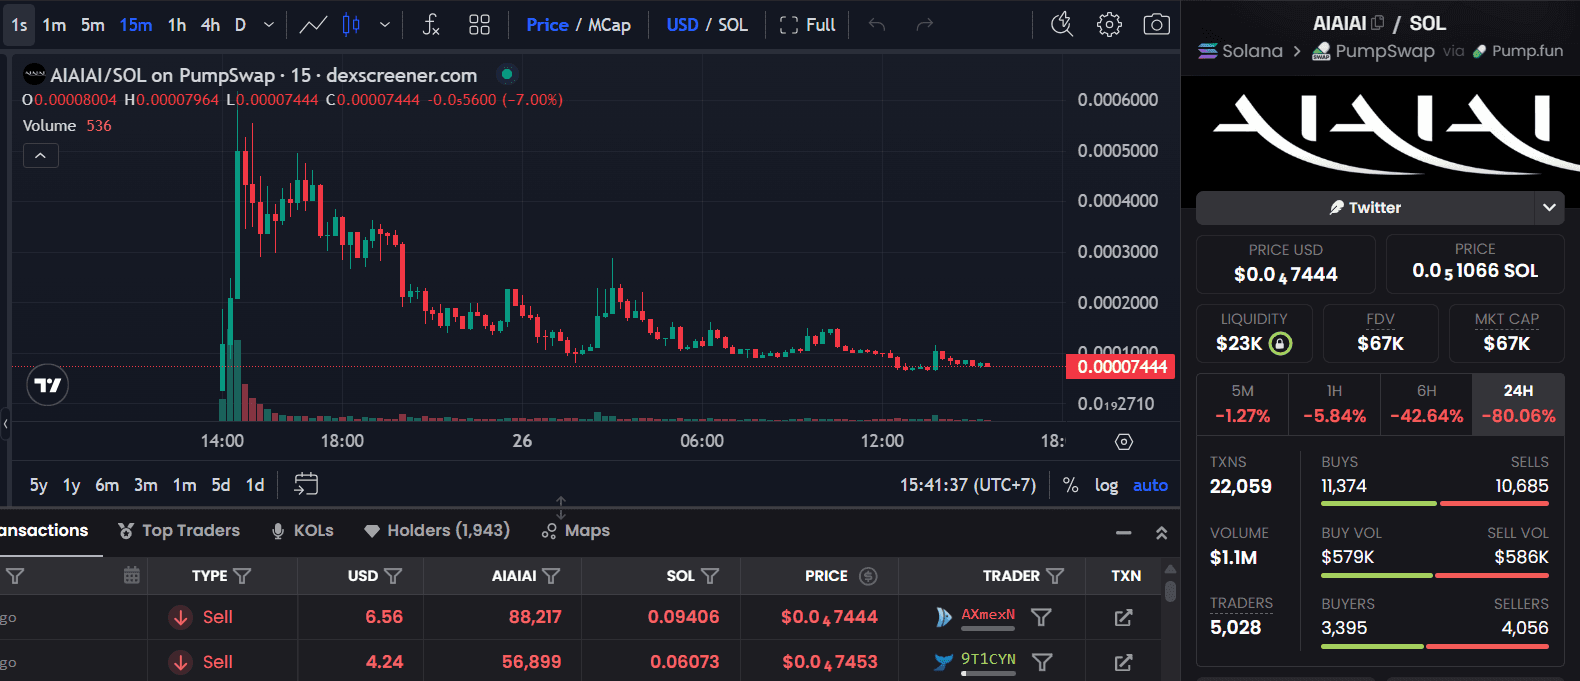Select the 1h timeframe button
The image size is (1580, 681).
177,25
